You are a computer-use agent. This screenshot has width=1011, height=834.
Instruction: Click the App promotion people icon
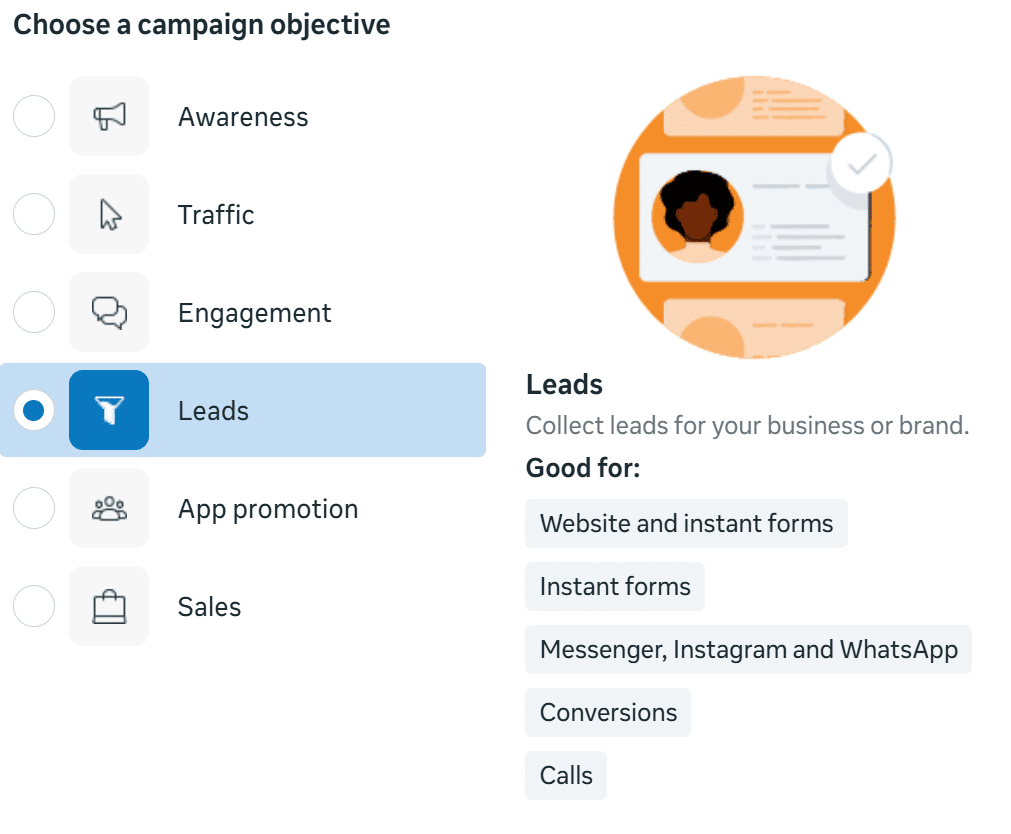click(109, 509)
